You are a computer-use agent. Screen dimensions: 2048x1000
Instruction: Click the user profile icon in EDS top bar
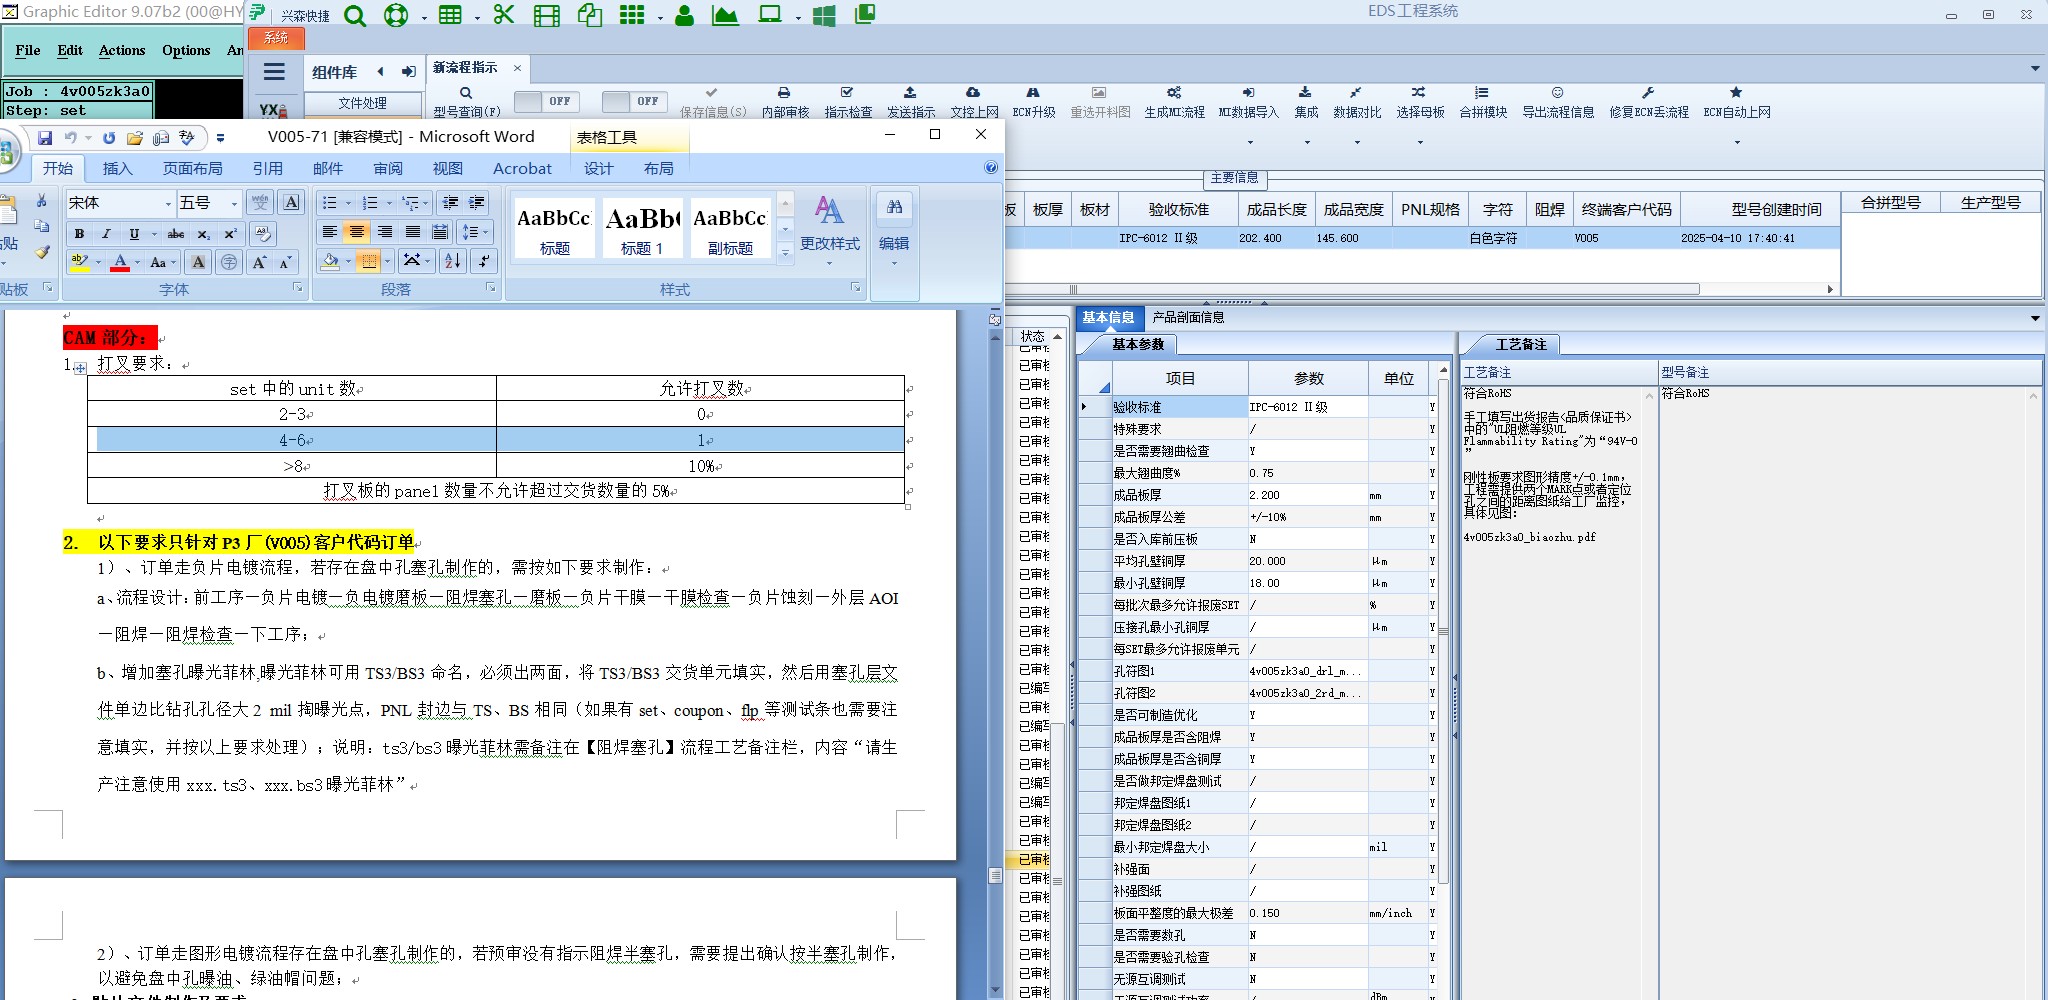[x=685, y=15]
